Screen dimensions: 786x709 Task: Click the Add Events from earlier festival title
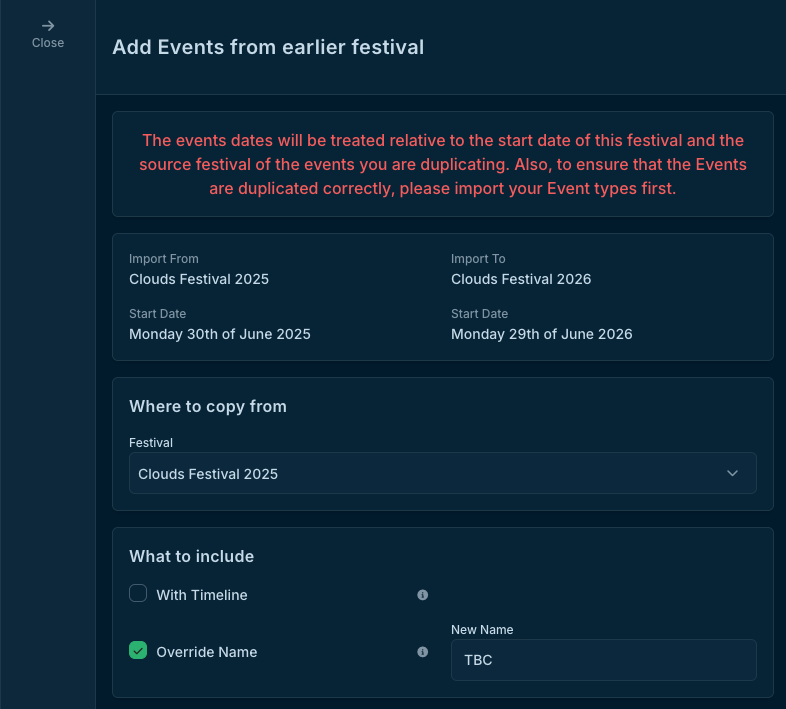[268, 47]
